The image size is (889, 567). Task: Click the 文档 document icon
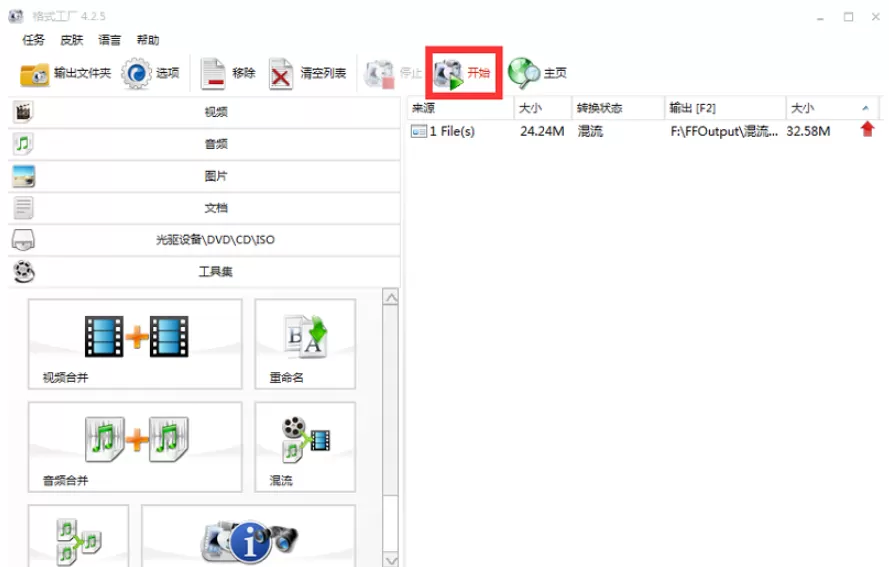coord(23,208)
